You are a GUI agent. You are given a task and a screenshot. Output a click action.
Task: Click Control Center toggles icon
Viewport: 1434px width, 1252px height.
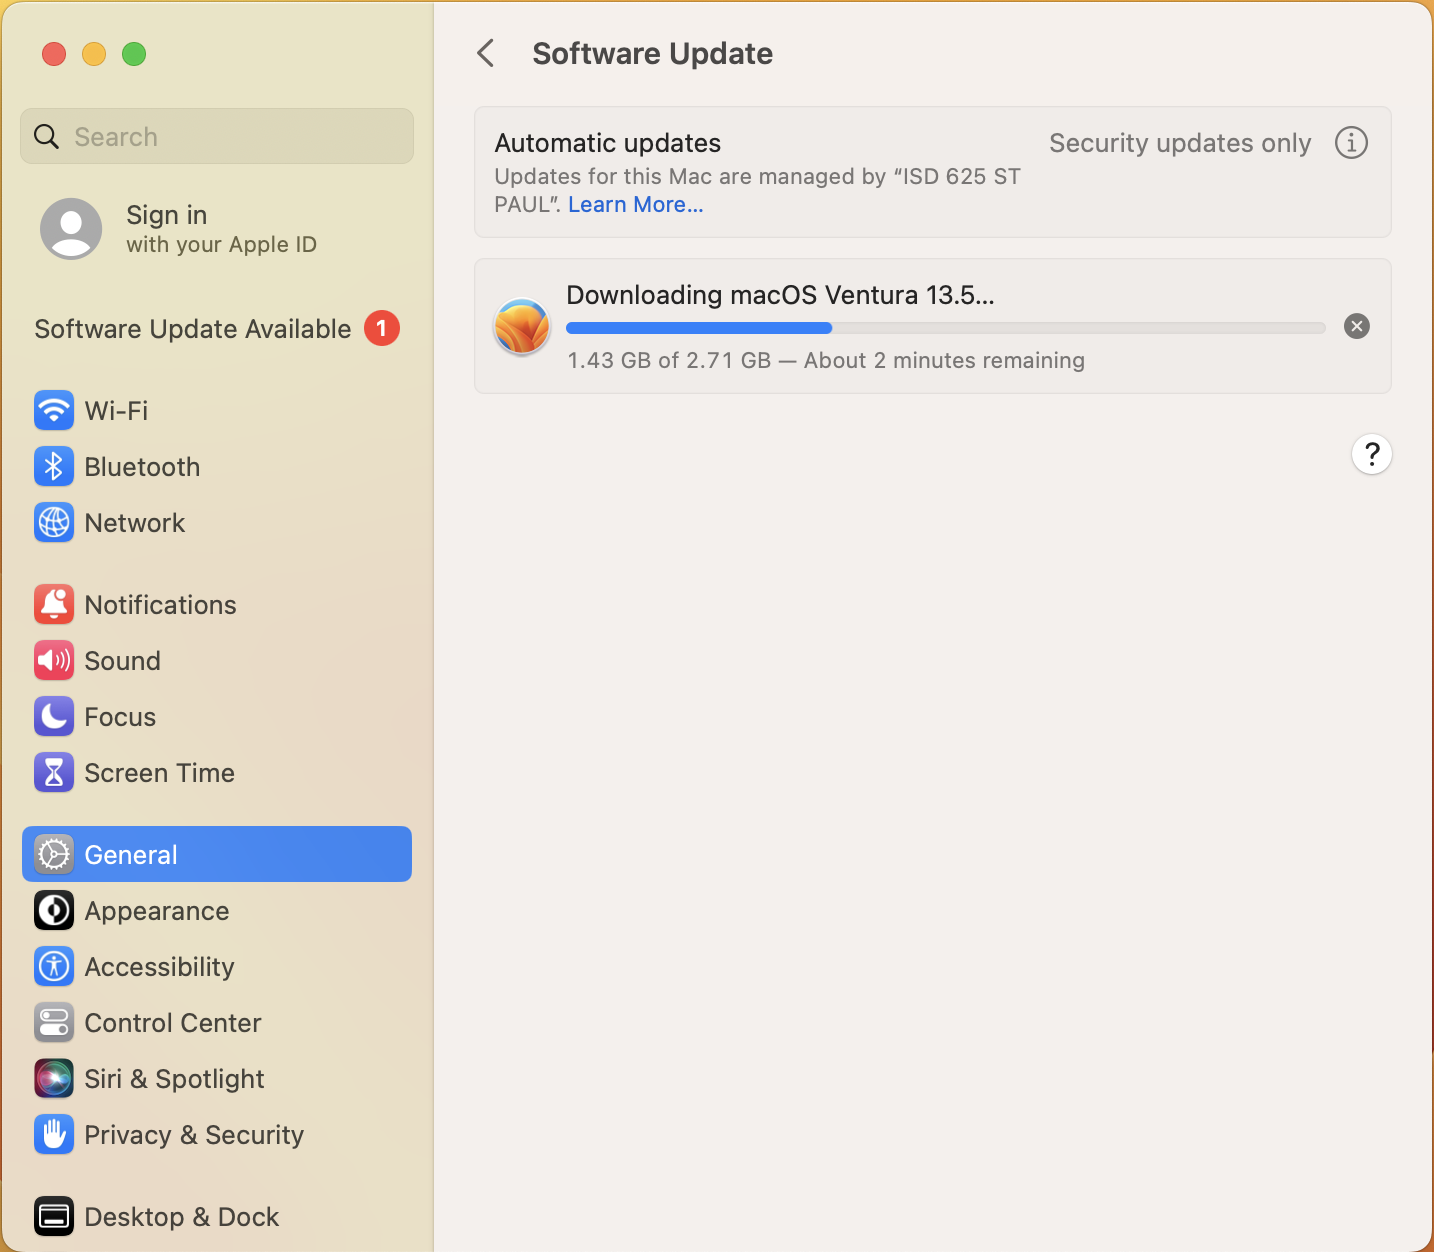pyautogui.click(x=54, y=1022)
